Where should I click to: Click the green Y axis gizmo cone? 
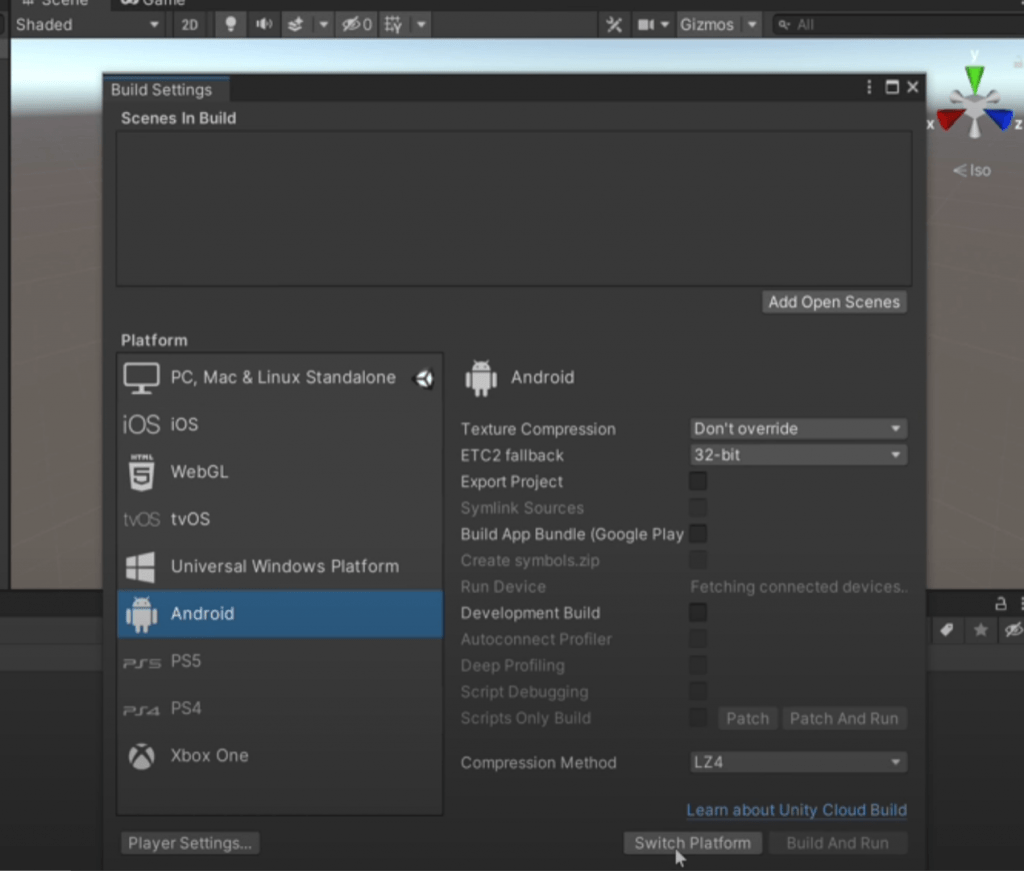(975, 78)
